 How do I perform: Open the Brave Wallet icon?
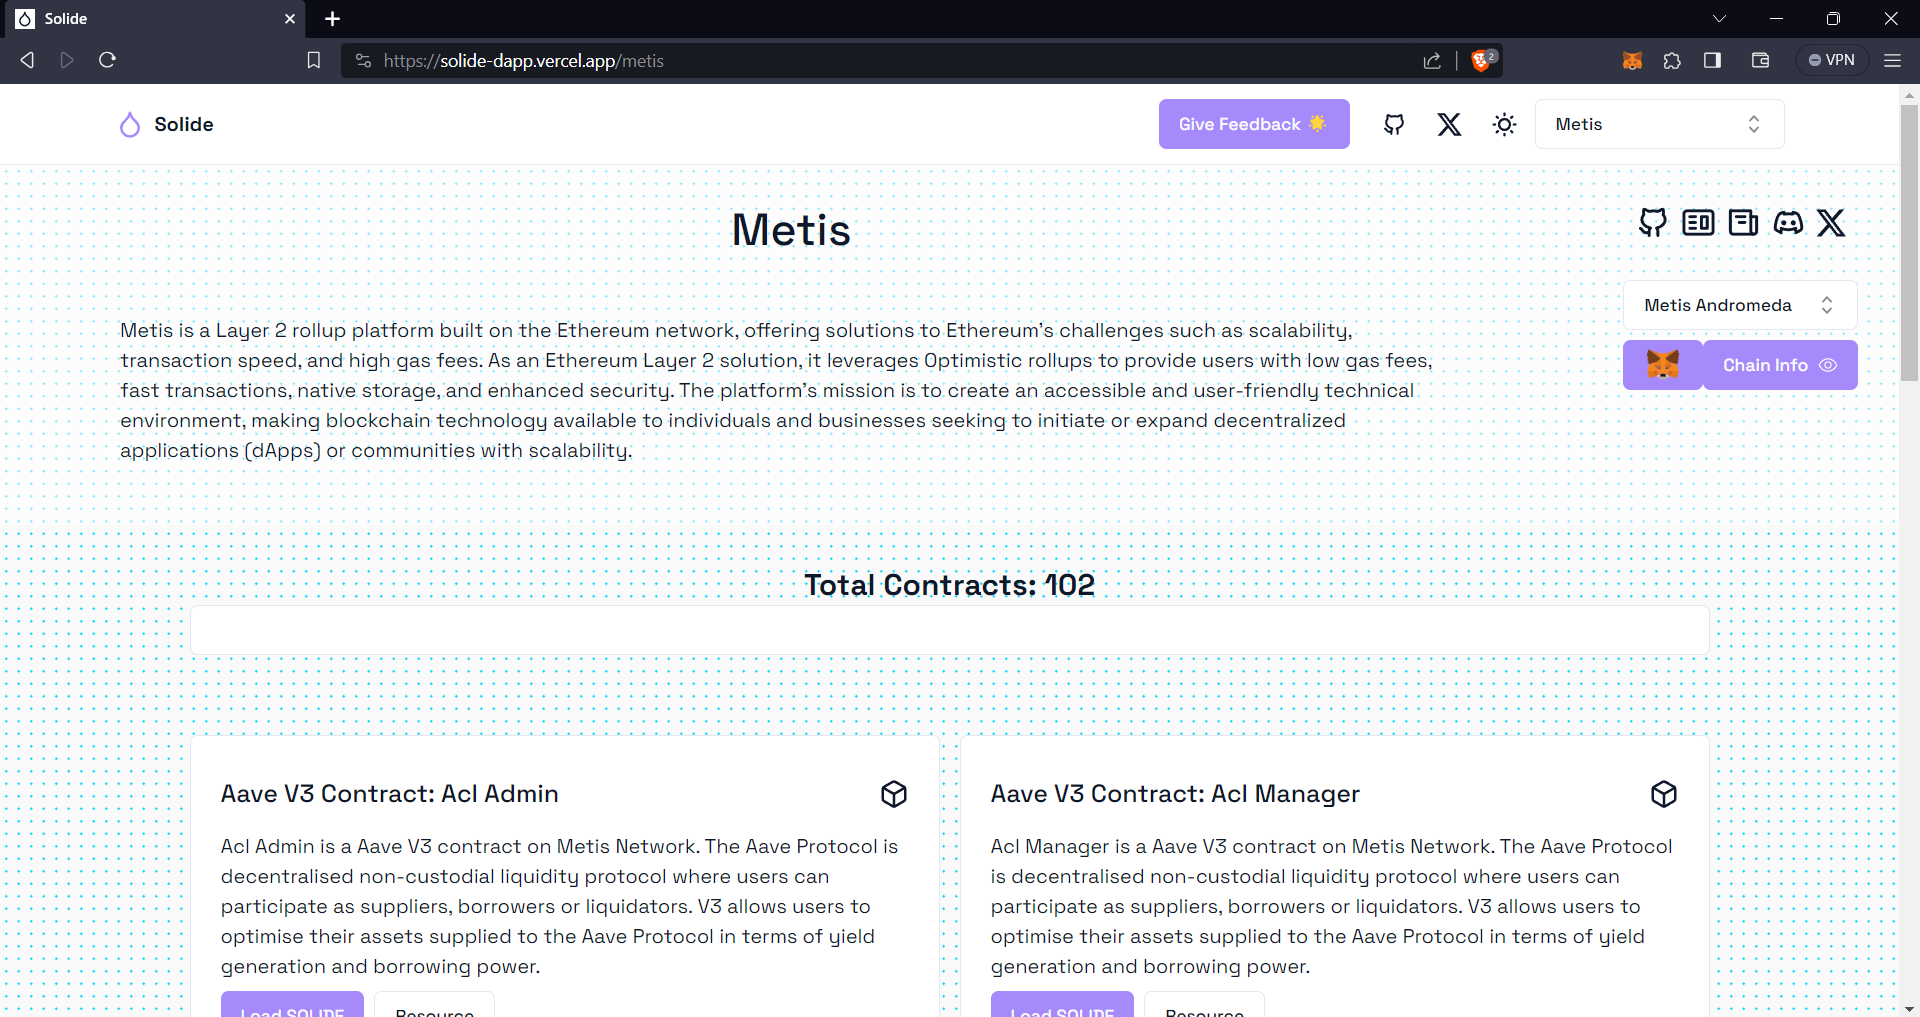click(1760, 60)
